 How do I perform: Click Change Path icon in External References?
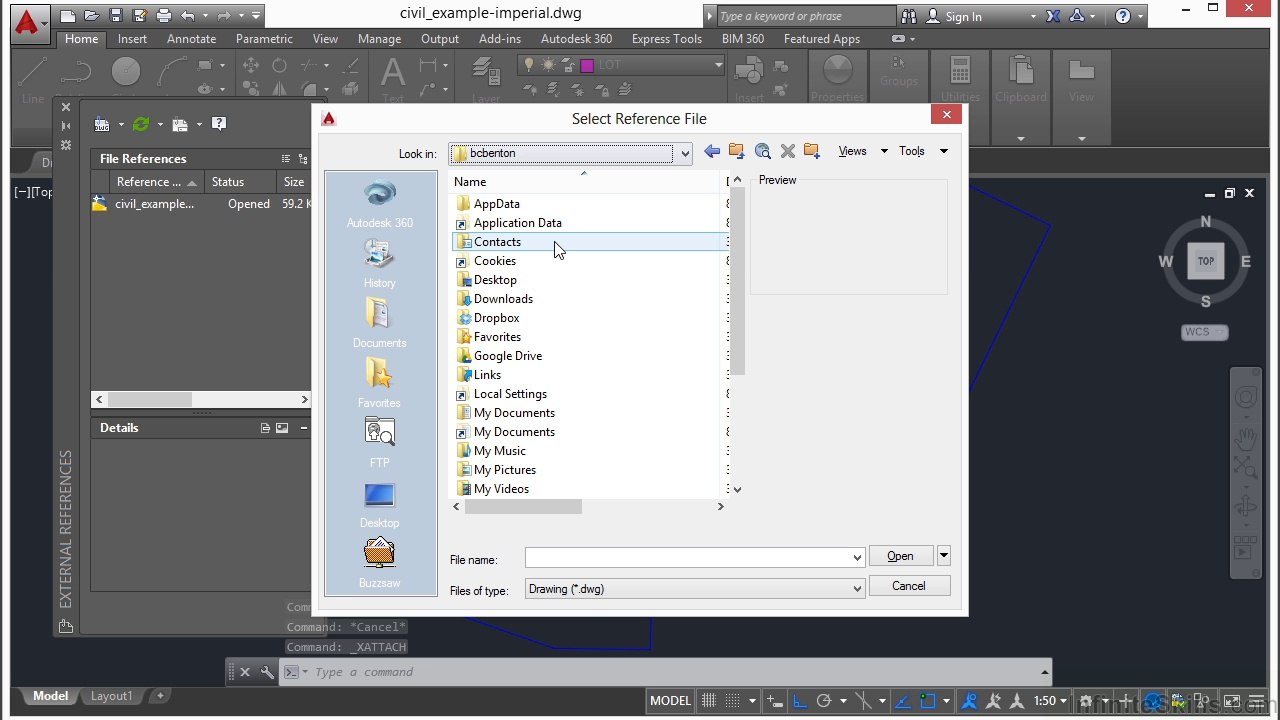click(180, 124)
